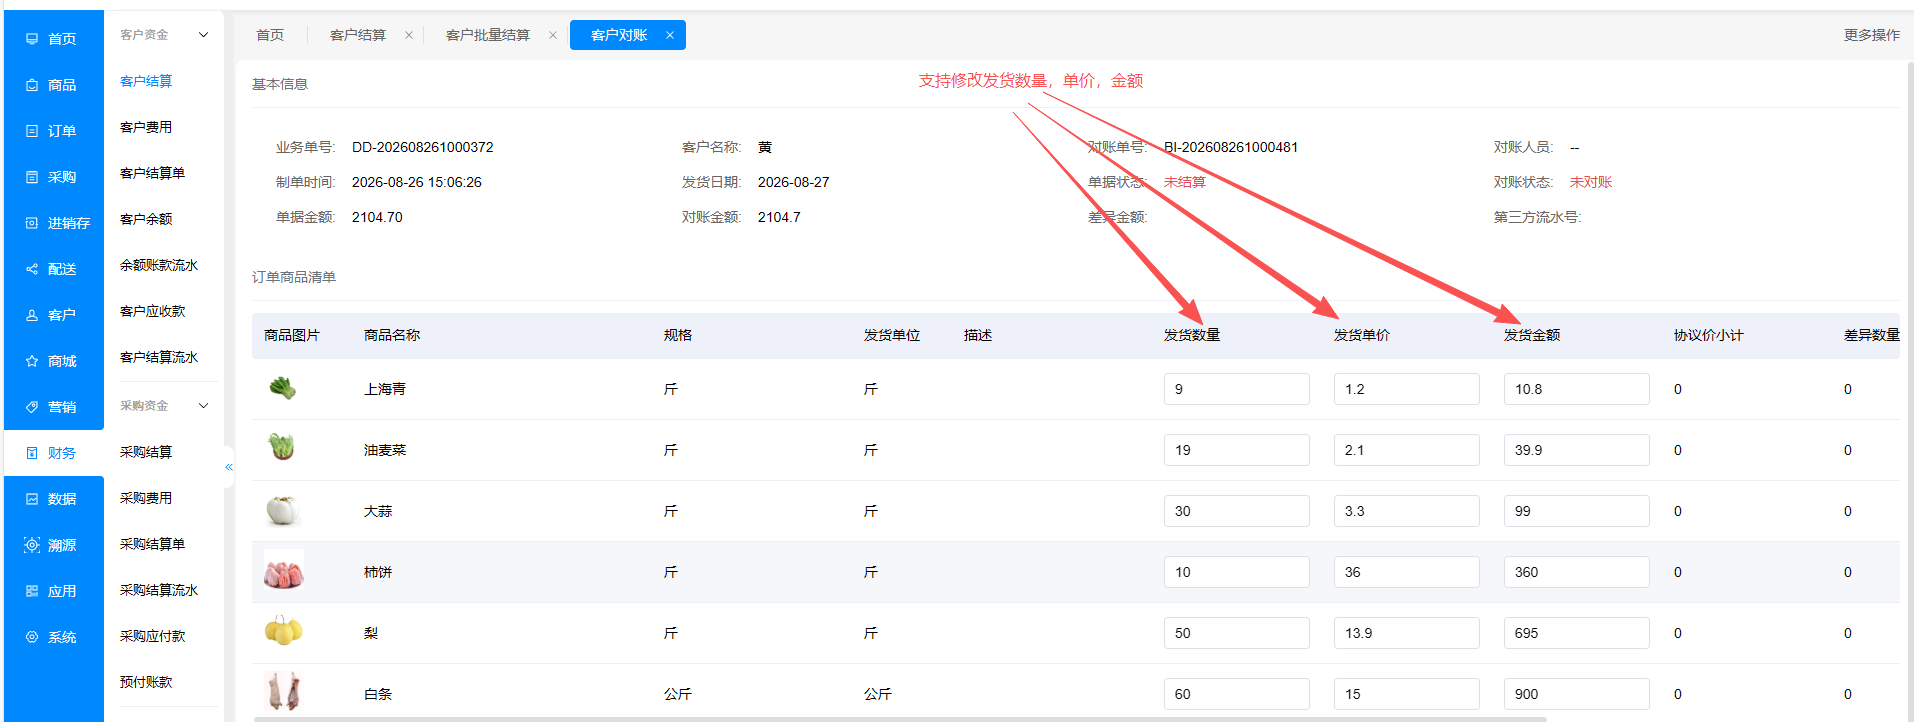This screenshot has height=722, width=1914.
Task: Click the 柿饼 product thumbnail
Action: click(283, 571)
